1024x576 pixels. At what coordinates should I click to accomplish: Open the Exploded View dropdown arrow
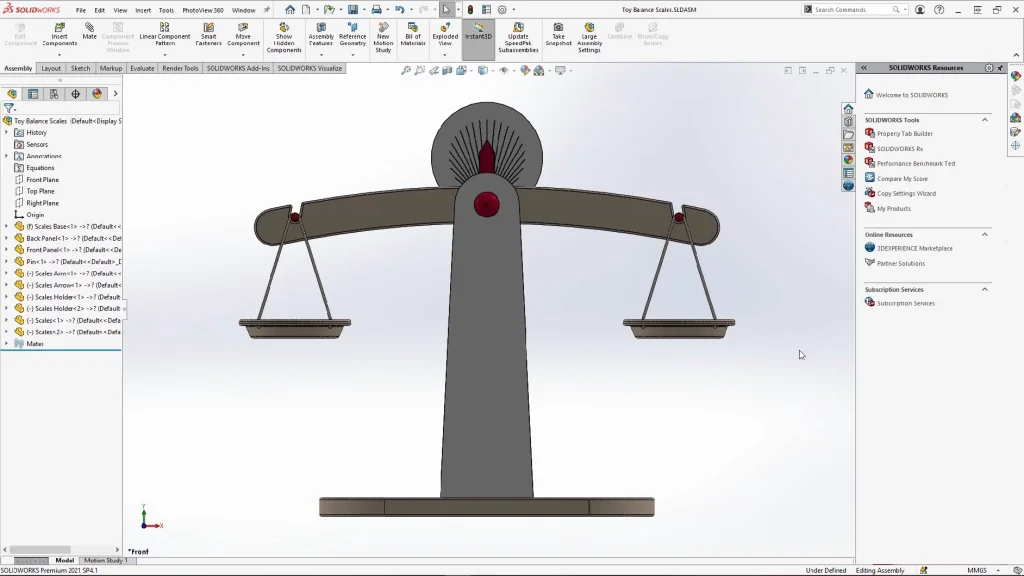(x=445, y=54)
